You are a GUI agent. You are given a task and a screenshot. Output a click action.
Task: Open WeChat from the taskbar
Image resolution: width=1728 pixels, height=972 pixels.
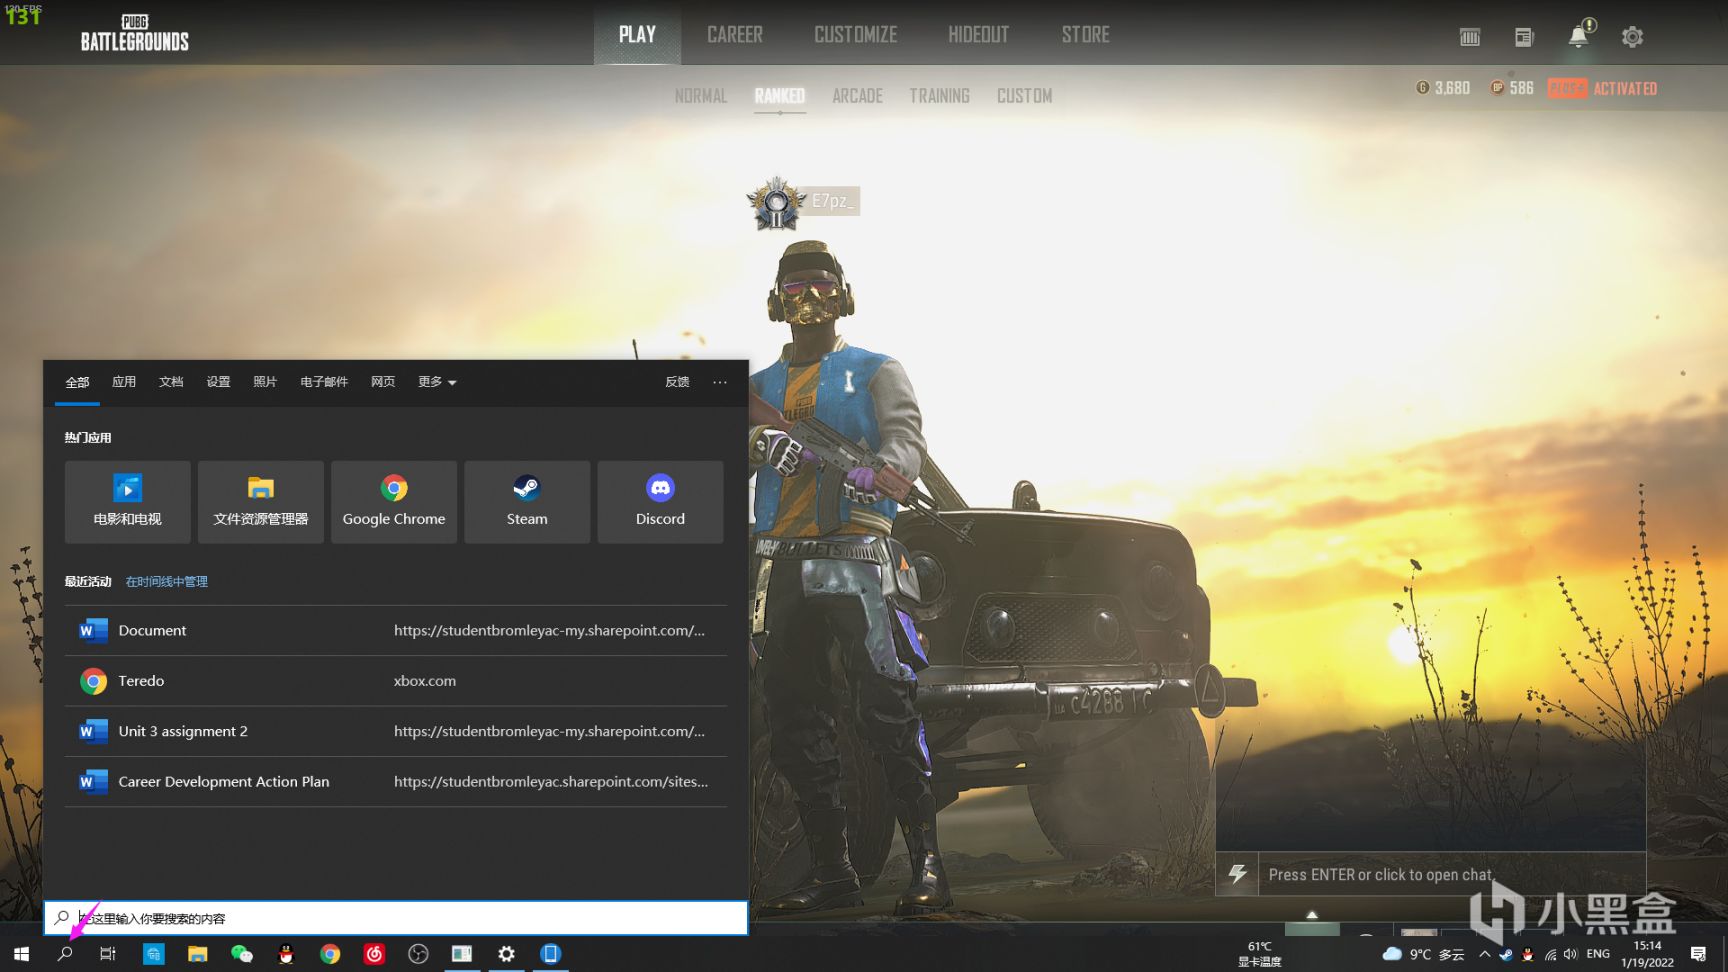point(242,954)
